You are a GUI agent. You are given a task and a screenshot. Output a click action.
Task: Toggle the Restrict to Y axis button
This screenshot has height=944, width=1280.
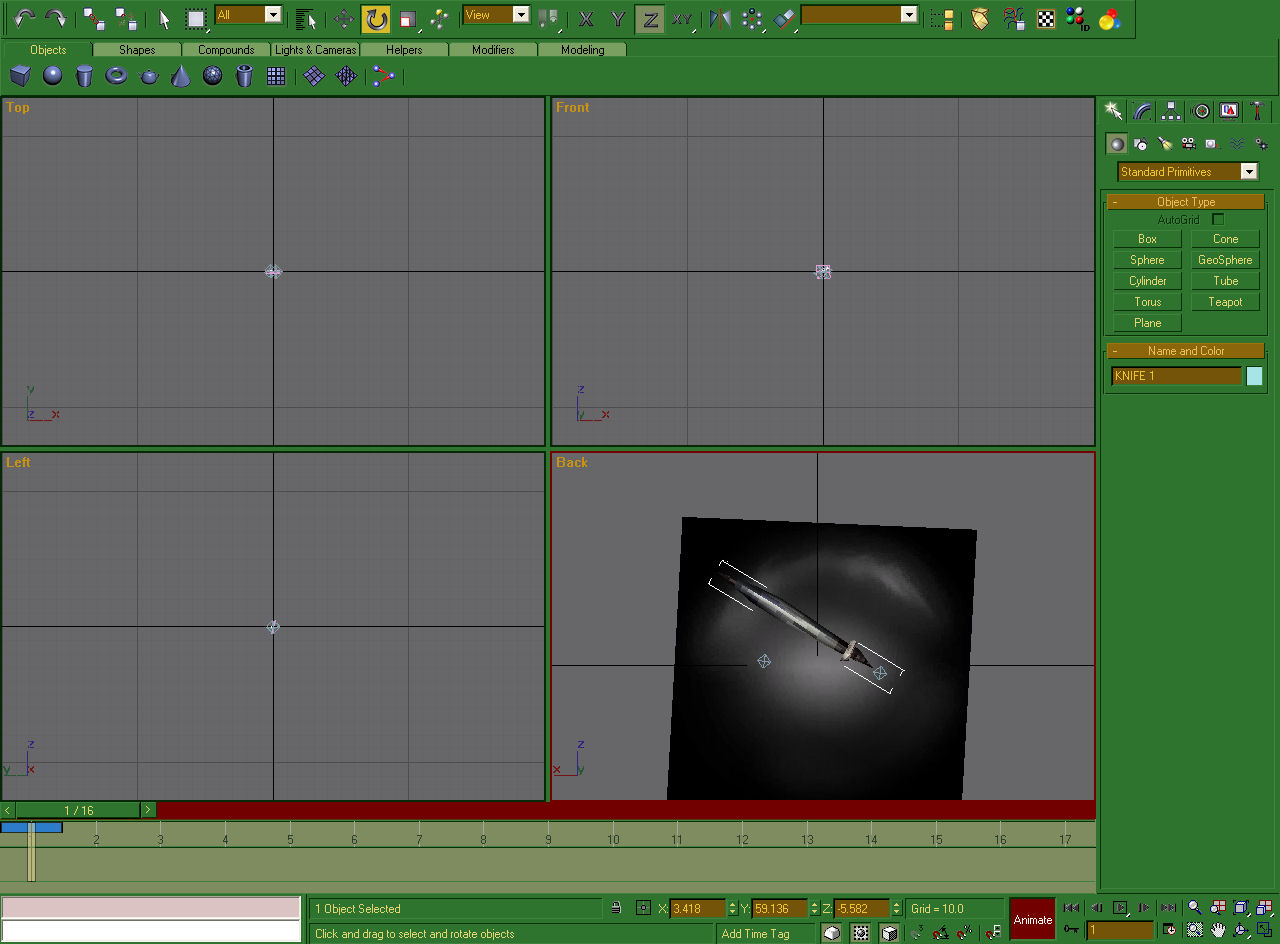618,18
